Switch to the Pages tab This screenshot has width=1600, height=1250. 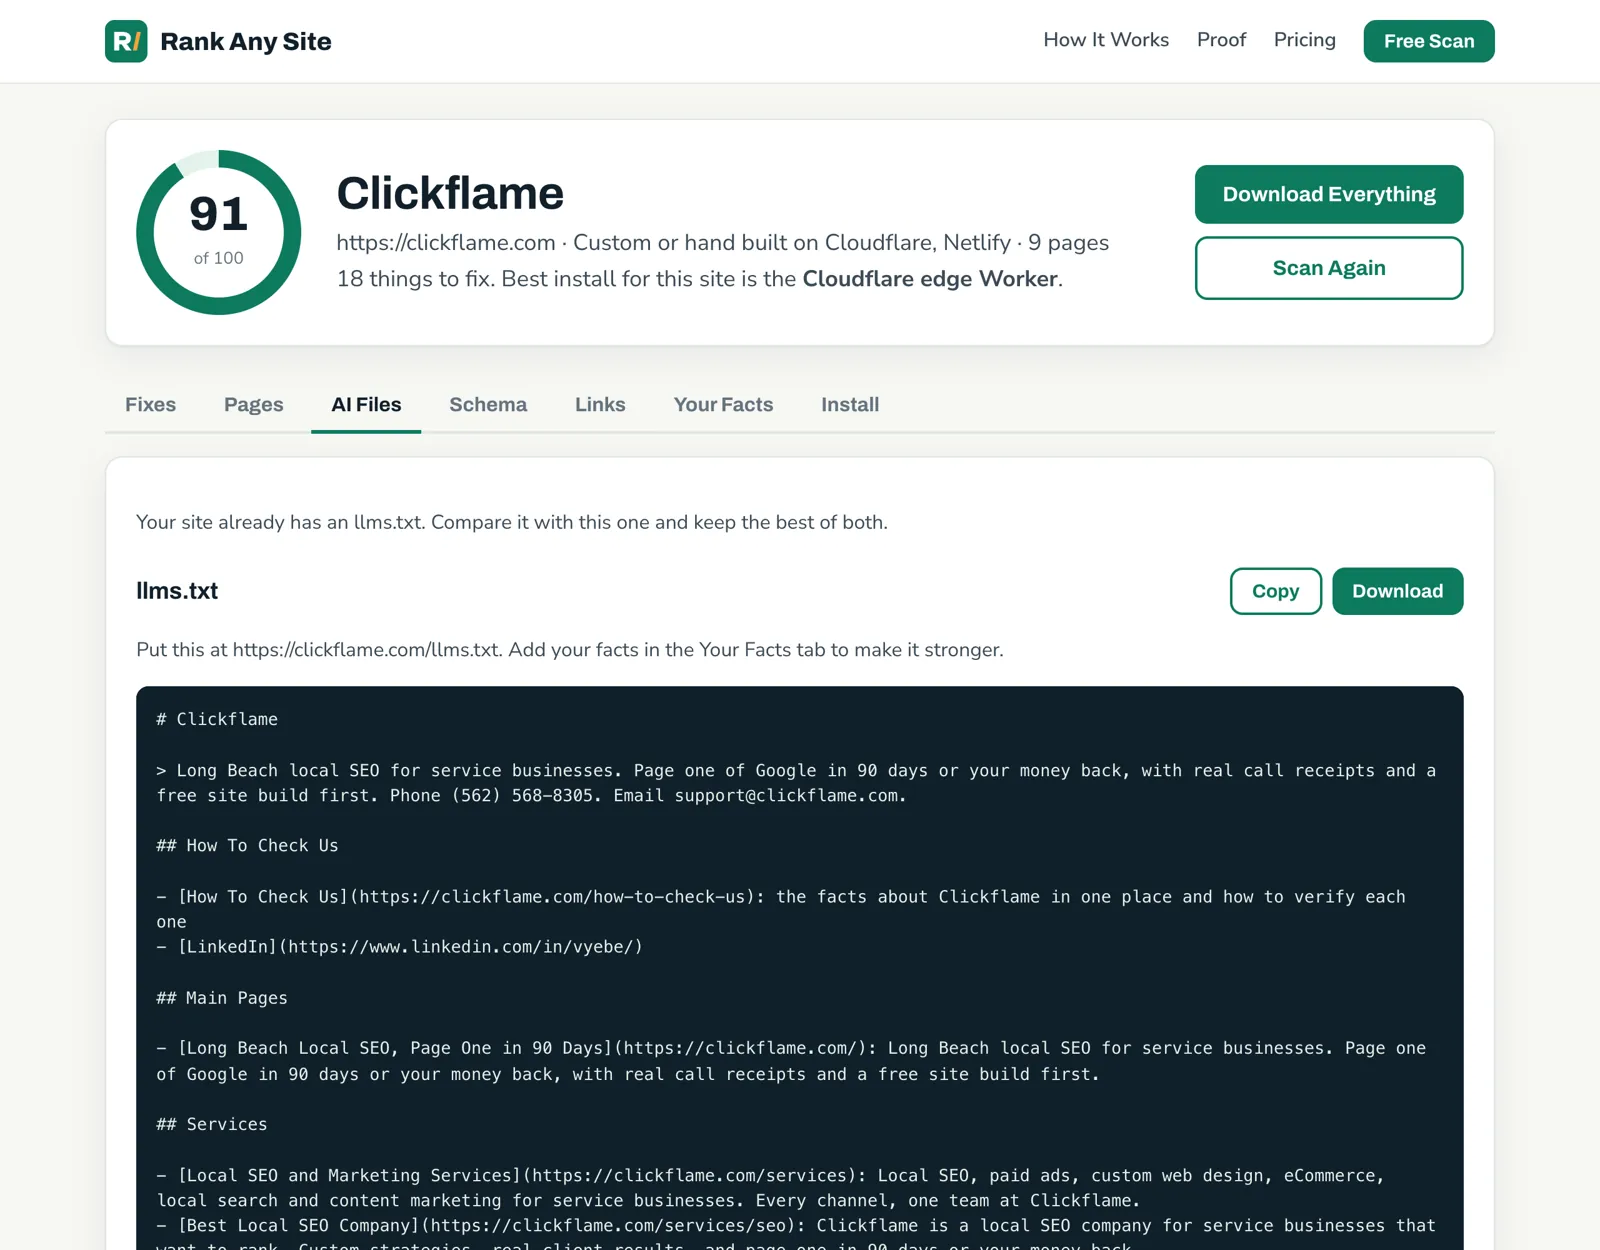254,404
